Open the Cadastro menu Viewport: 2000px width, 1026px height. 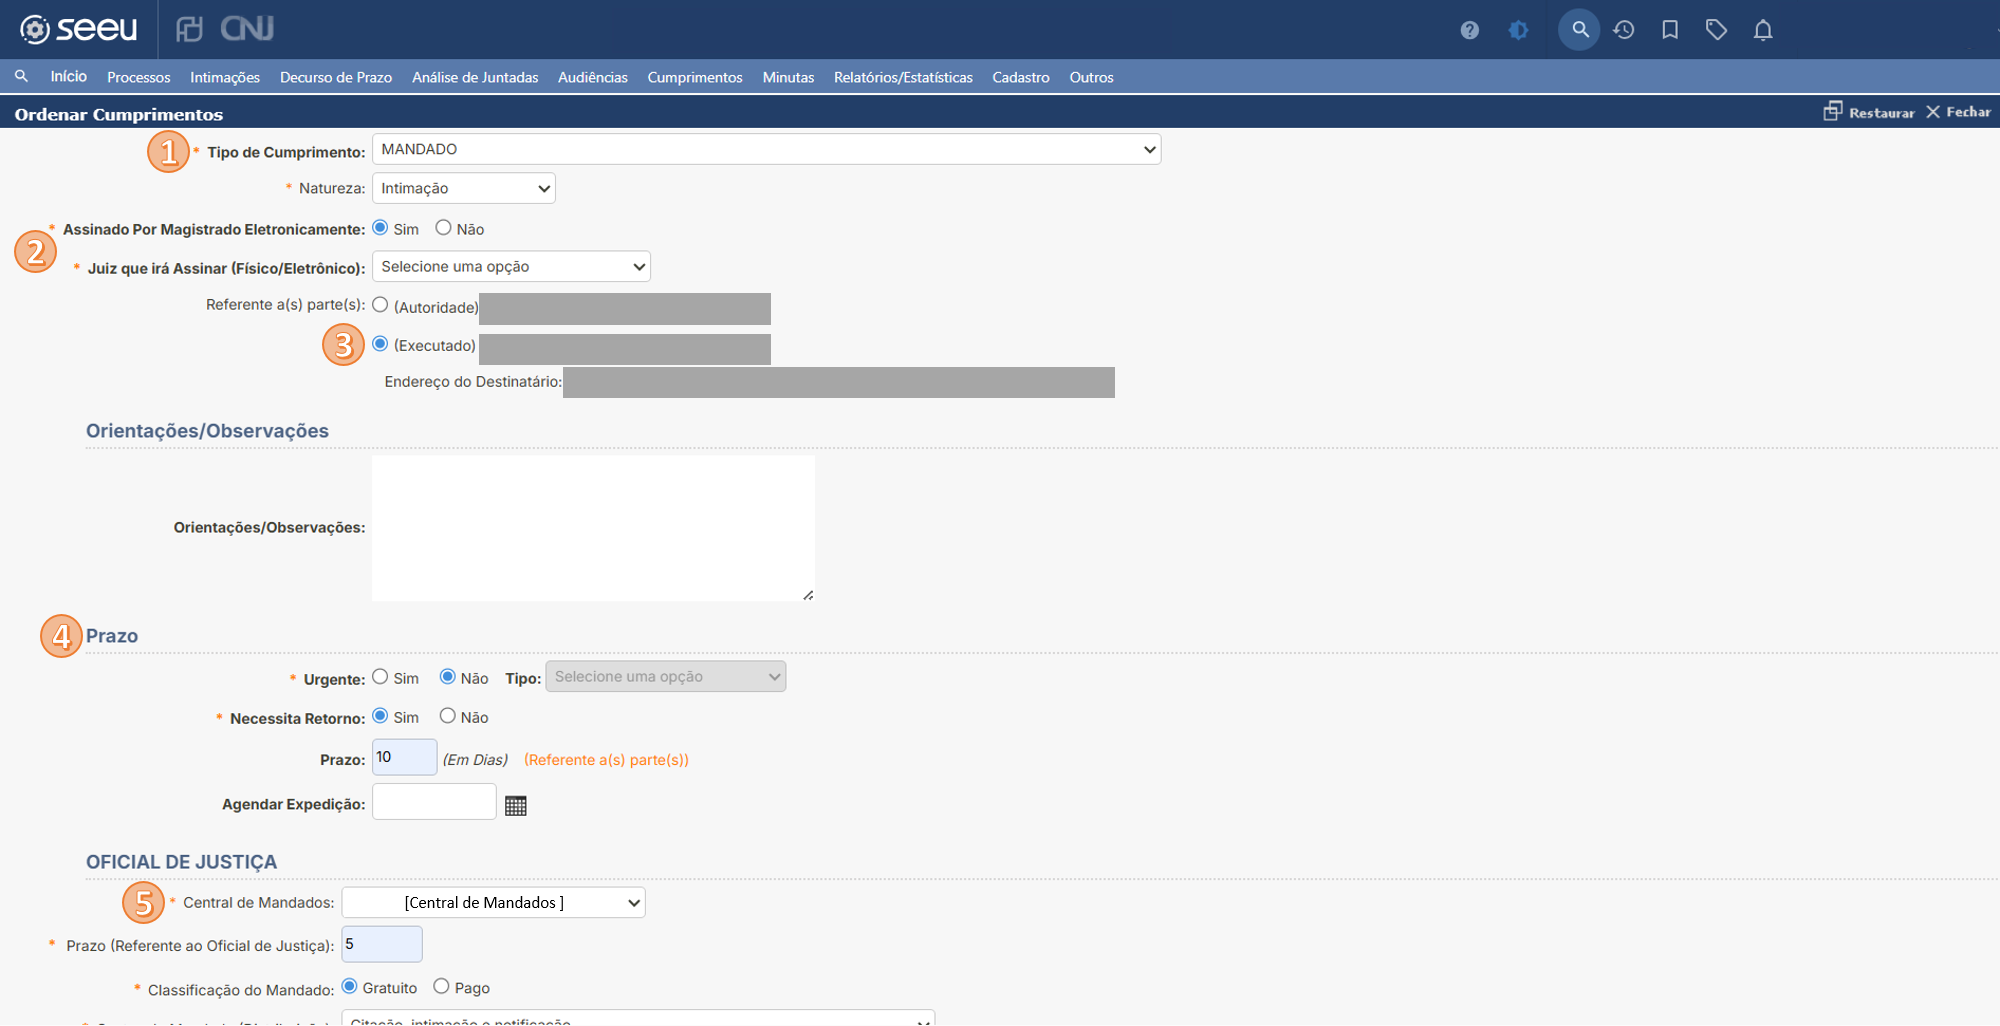[x=1021, y=77]
